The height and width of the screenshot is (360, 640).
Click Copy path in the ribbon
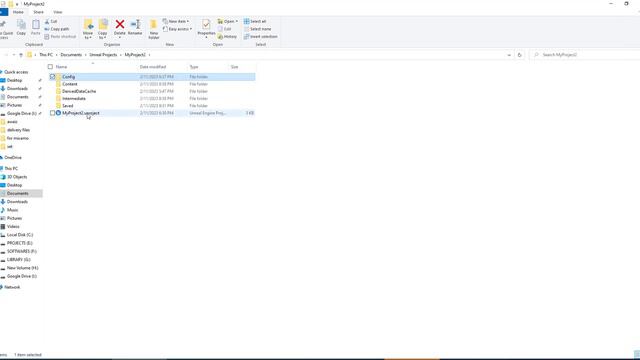(x=57, y=29)
